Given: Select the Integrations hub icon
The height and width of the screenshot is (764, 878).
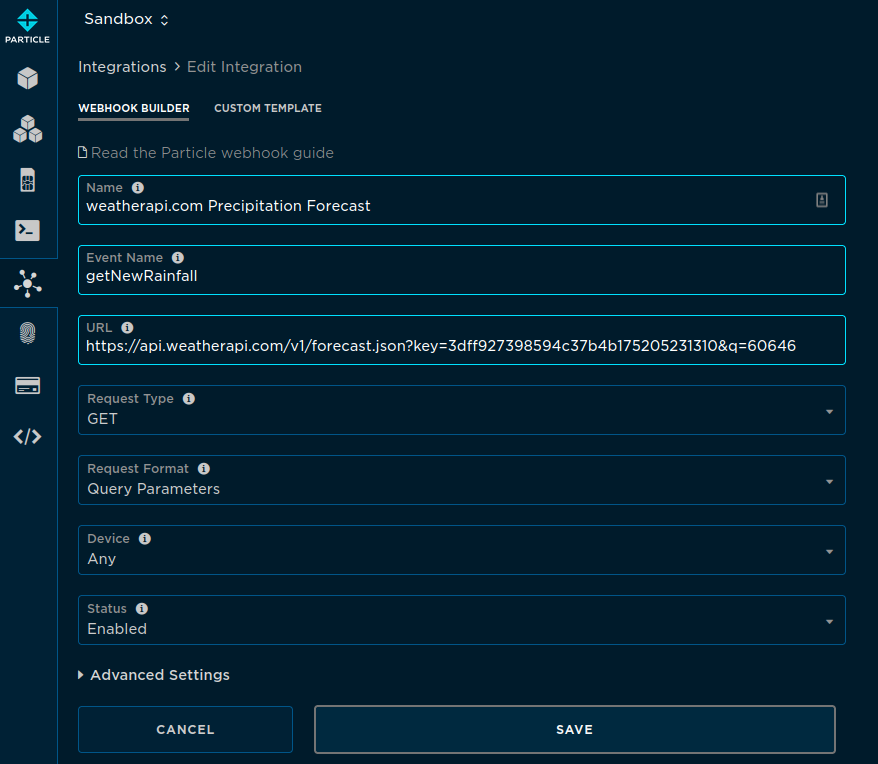Looking at the screenshot, I should (27, 284).
